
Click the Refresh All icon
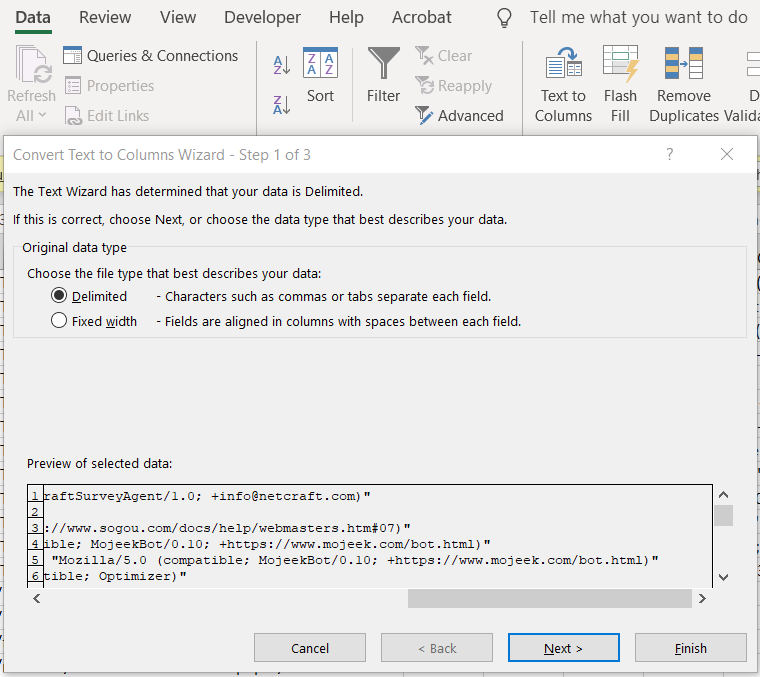coord(33,64)
